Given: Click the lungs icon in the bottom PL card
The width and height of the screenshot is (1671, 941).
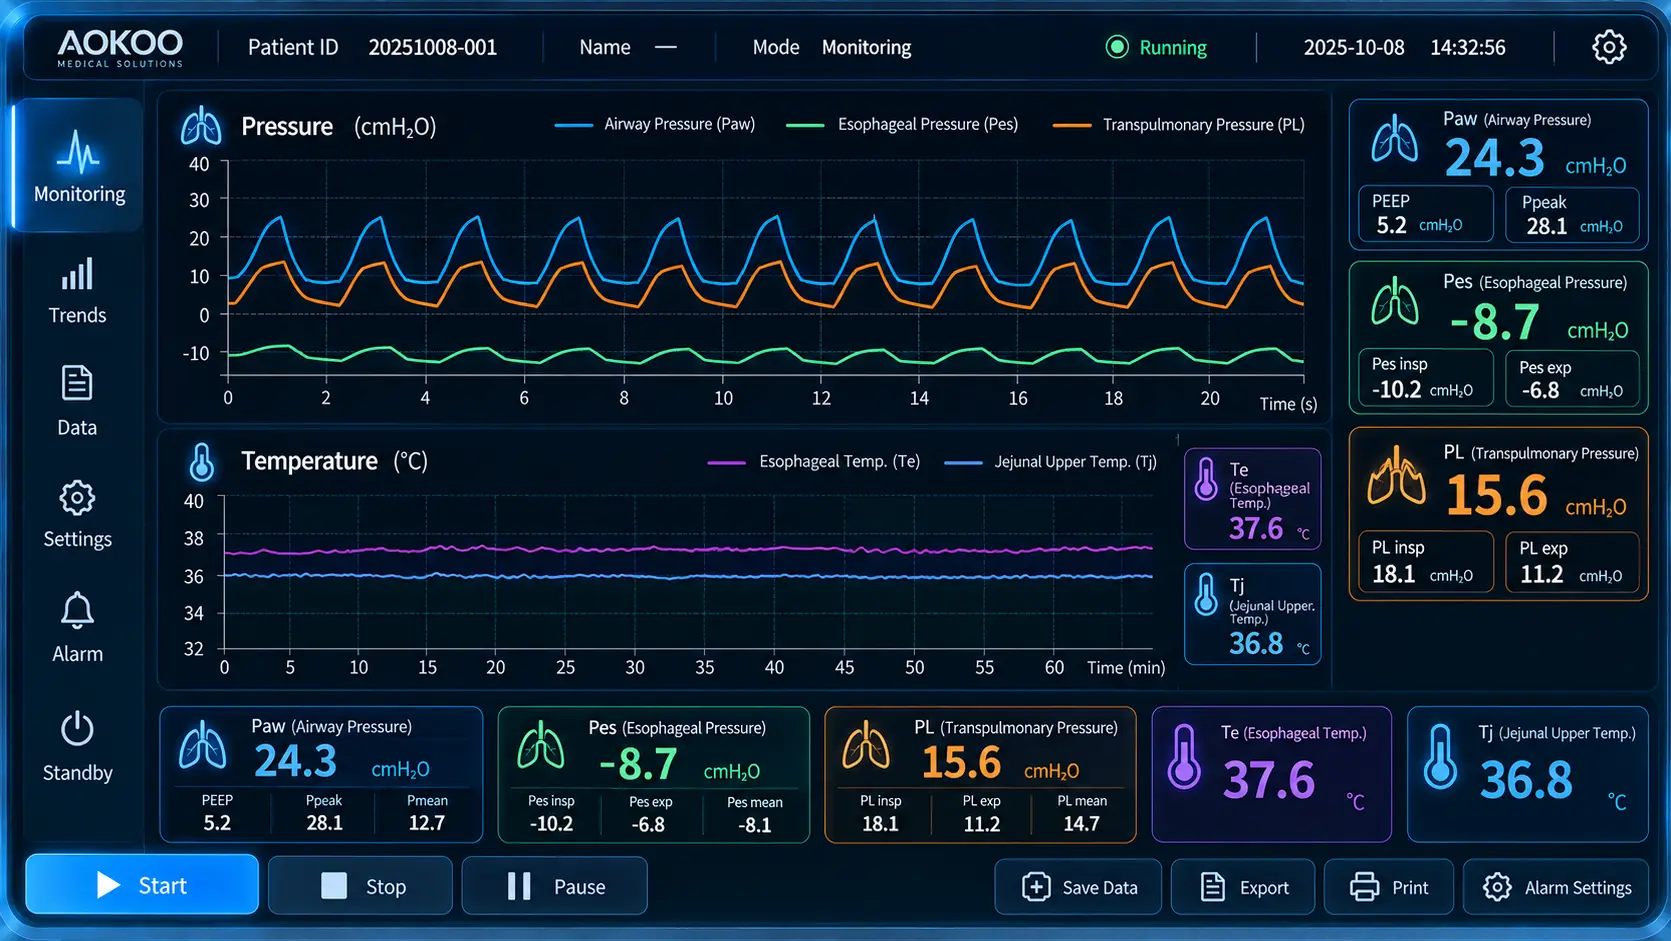Looking at the screenshot, I should tap(866, 746).
